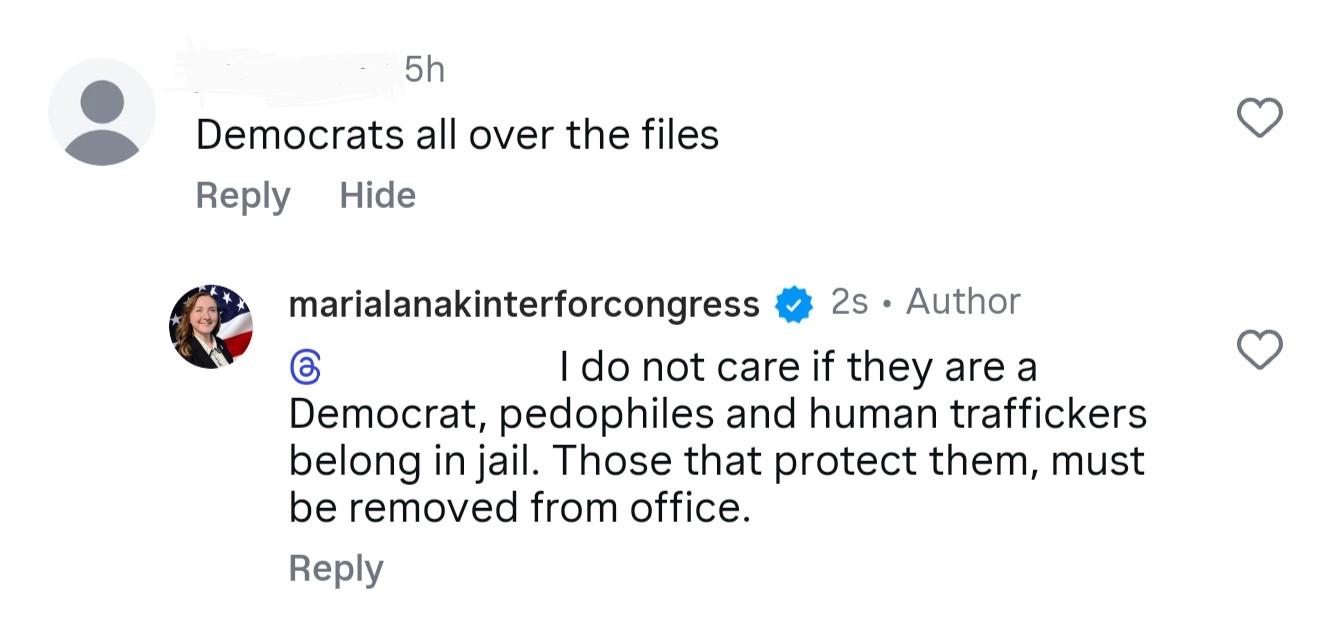Open marialanakinterforcongress profile photo

click(x=211, y=326)
